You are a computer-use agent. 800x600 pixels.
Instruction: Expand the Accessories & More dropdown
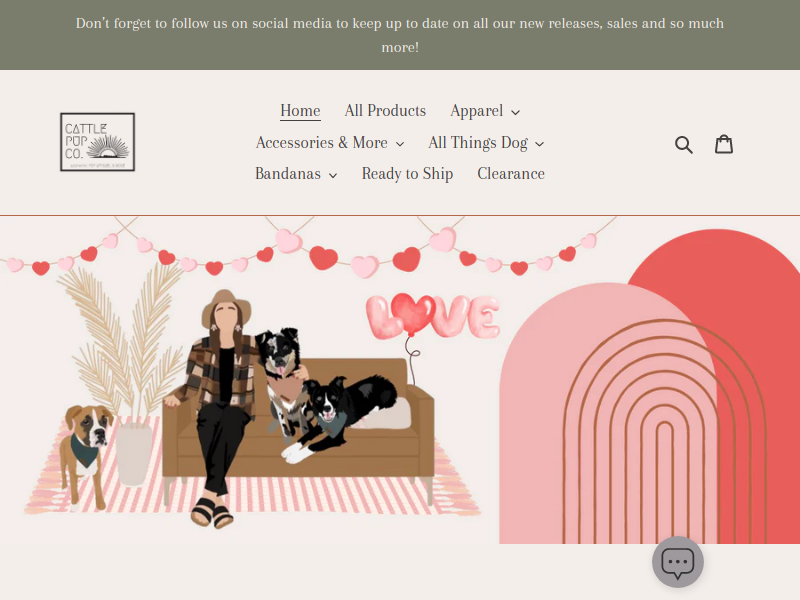click(329, 143)
